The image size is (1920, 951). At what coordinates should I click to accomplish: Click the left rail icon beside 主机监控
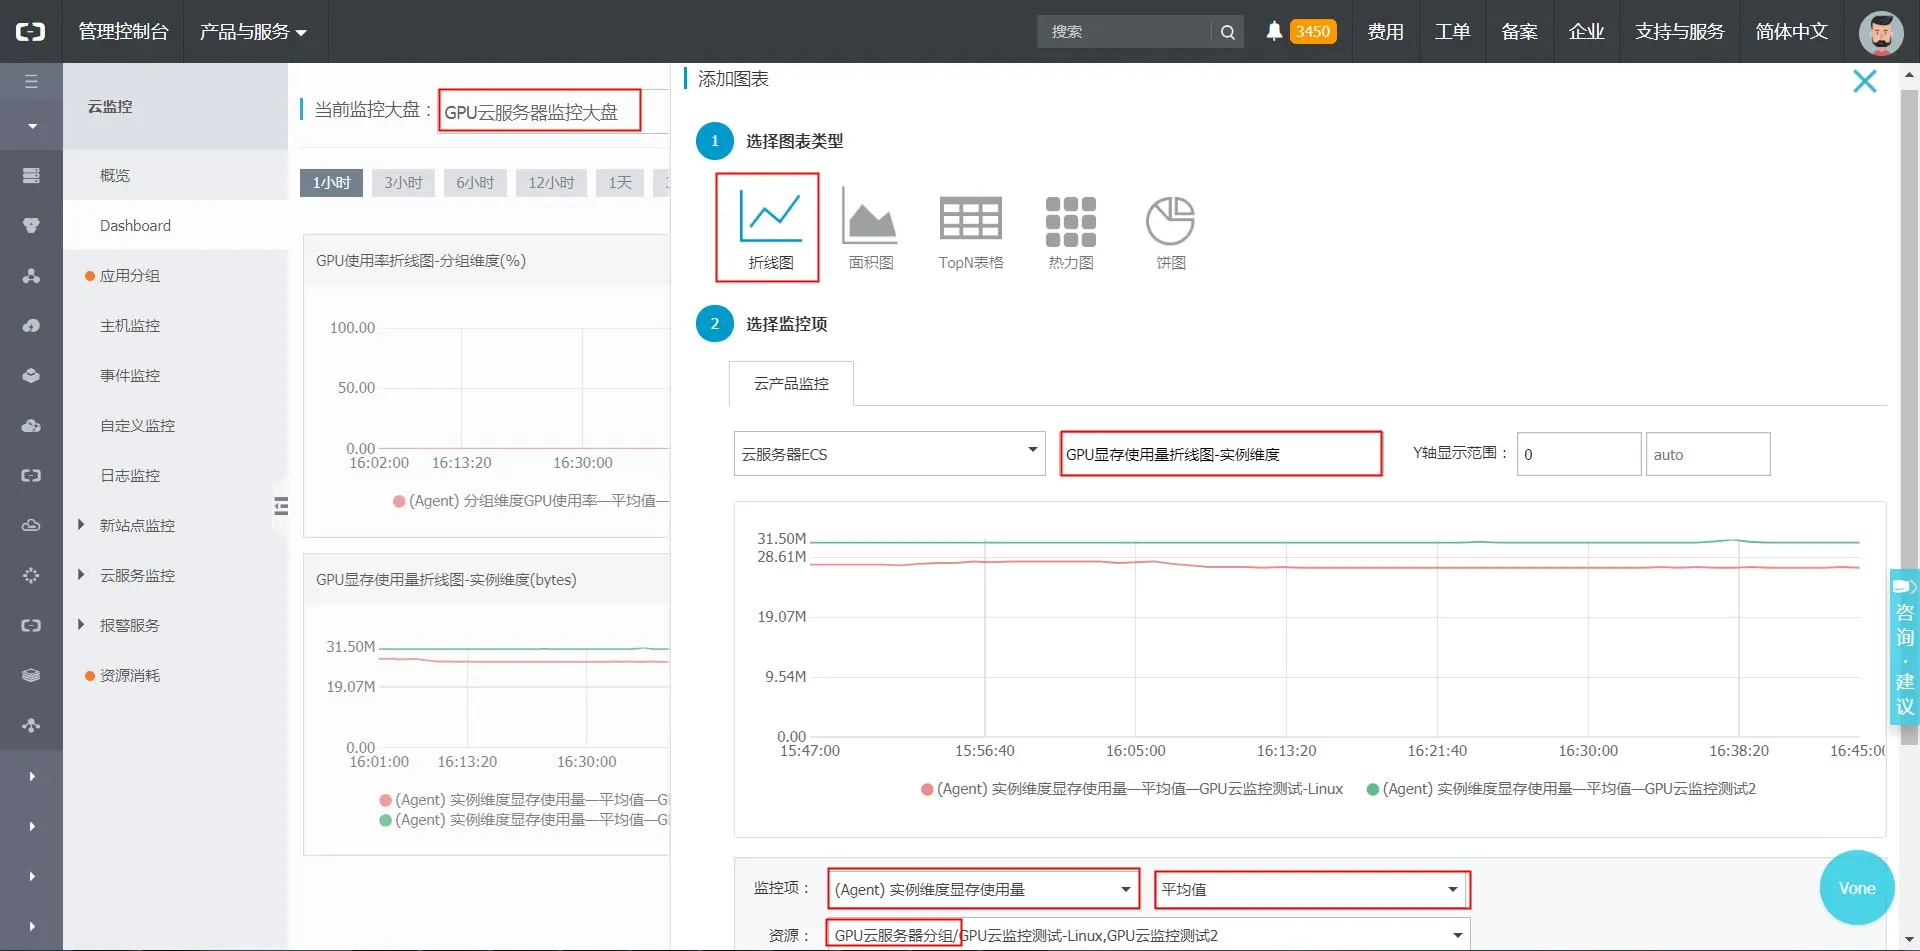[31, 325]
